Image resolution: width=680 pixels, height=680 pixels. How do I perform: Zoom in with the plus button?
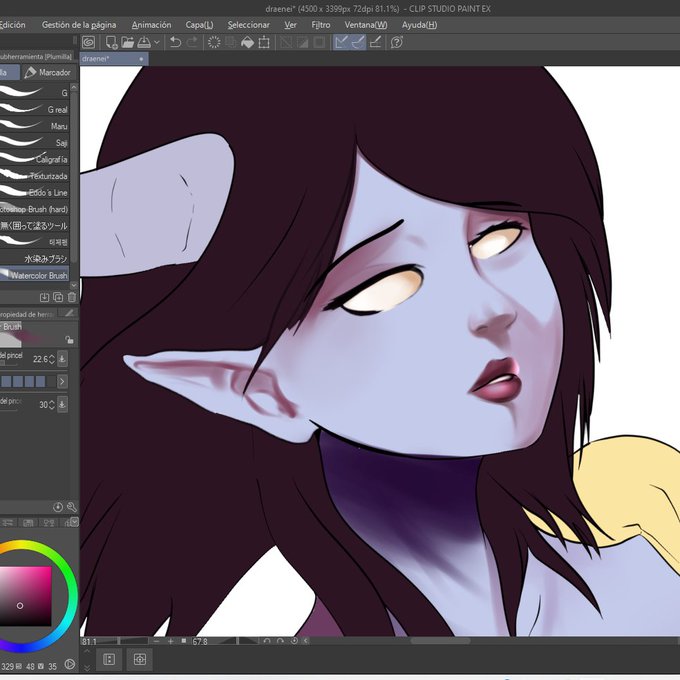(171, 641)
